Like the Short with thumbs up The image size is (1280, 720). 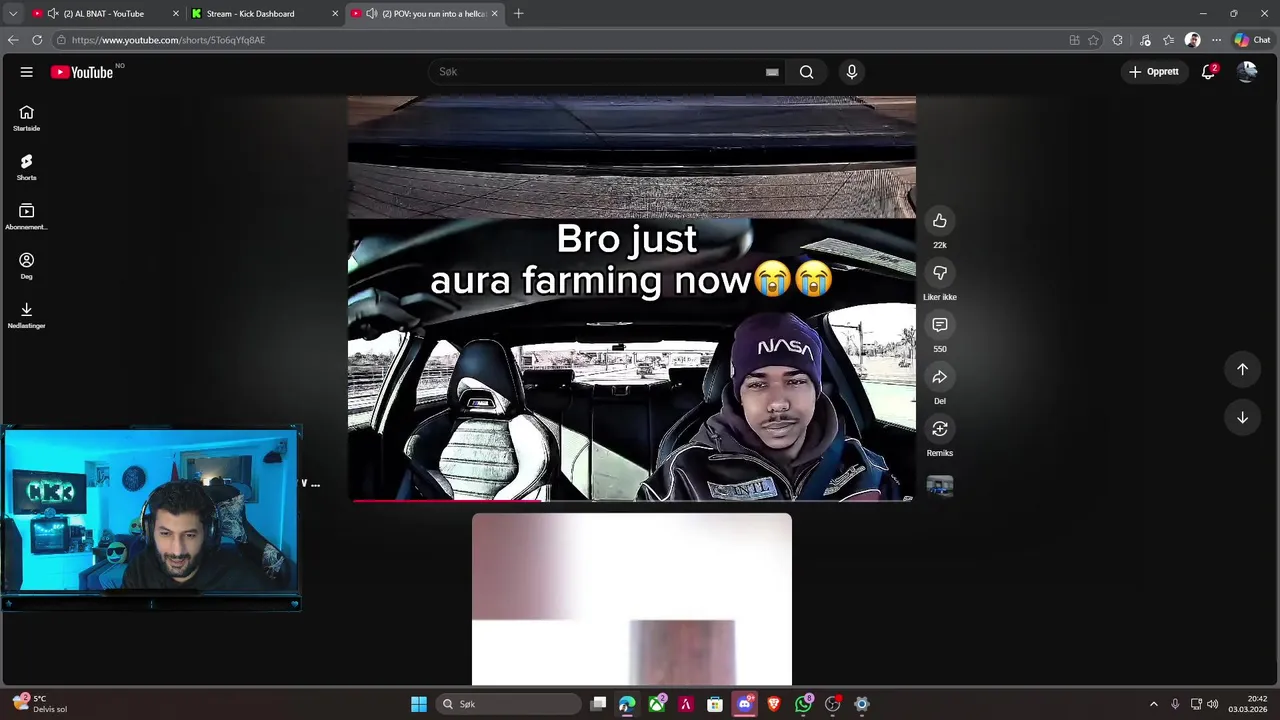[940, 220]
